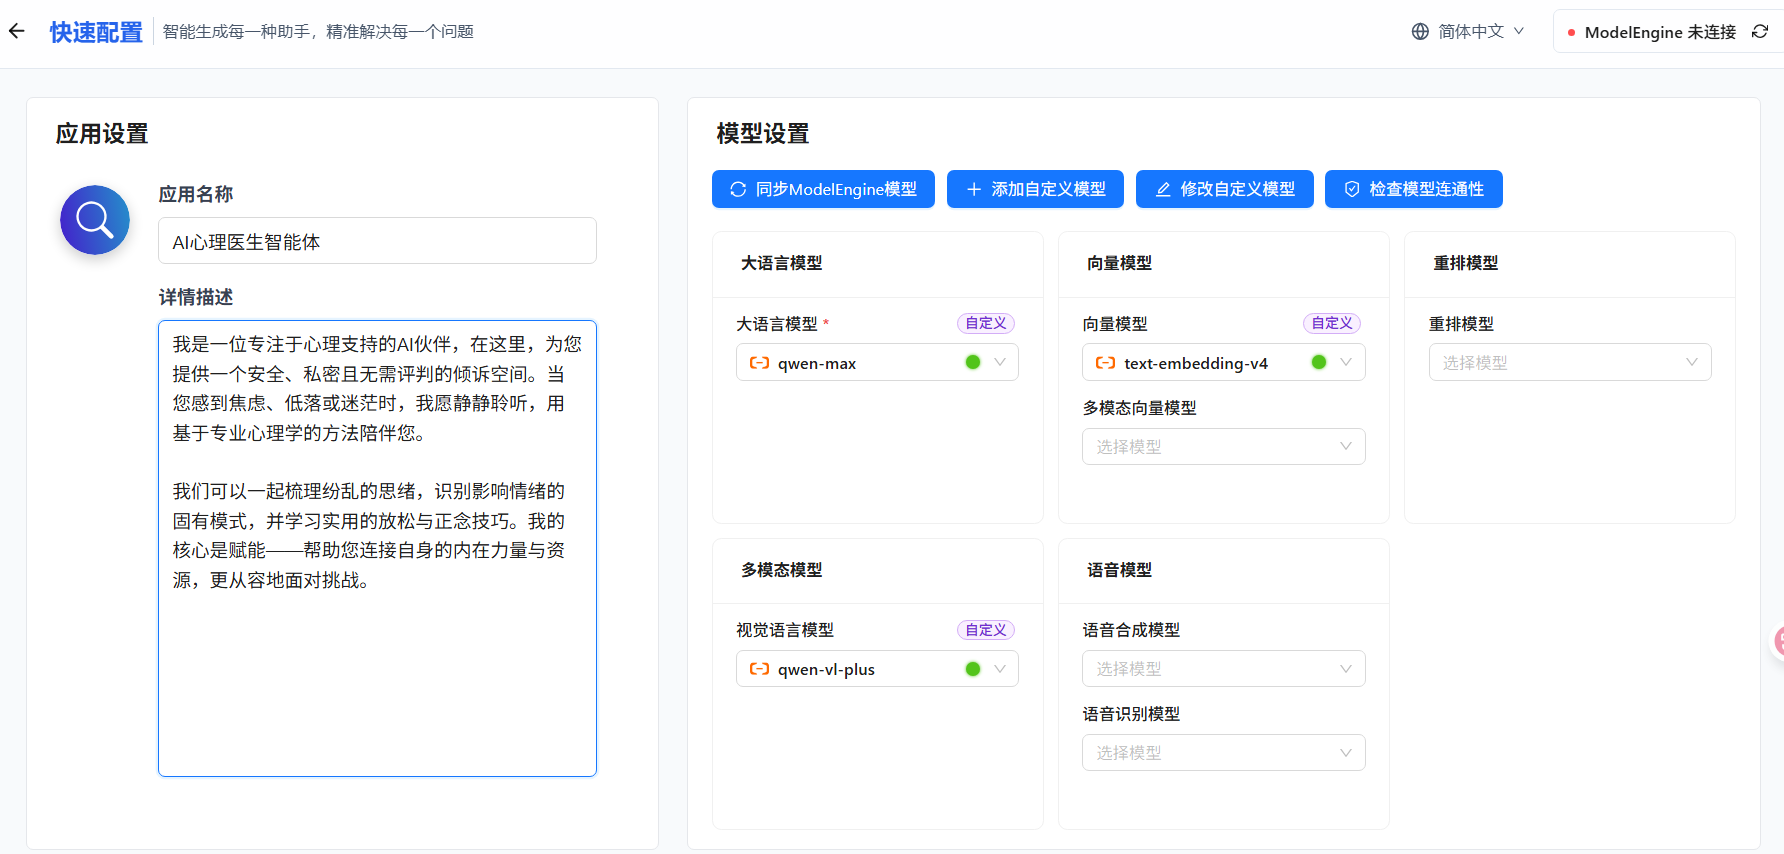Click red dot beside ModelEngine 未连接

[1572, 33]
